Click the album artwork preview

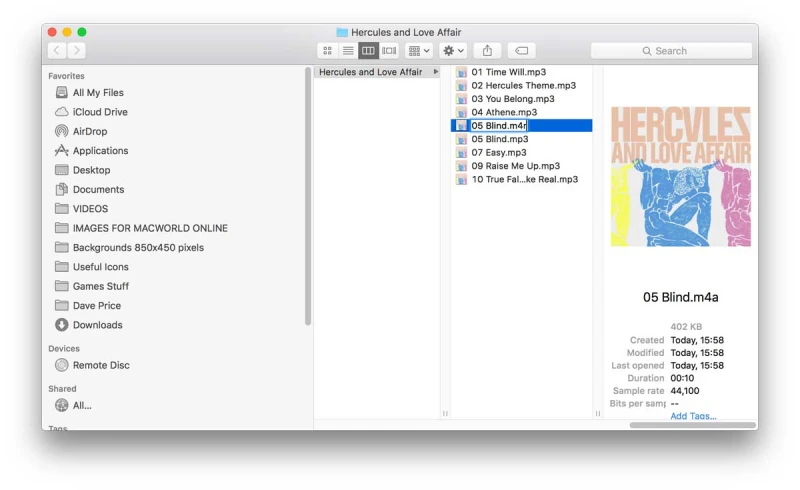click(680, 177)
